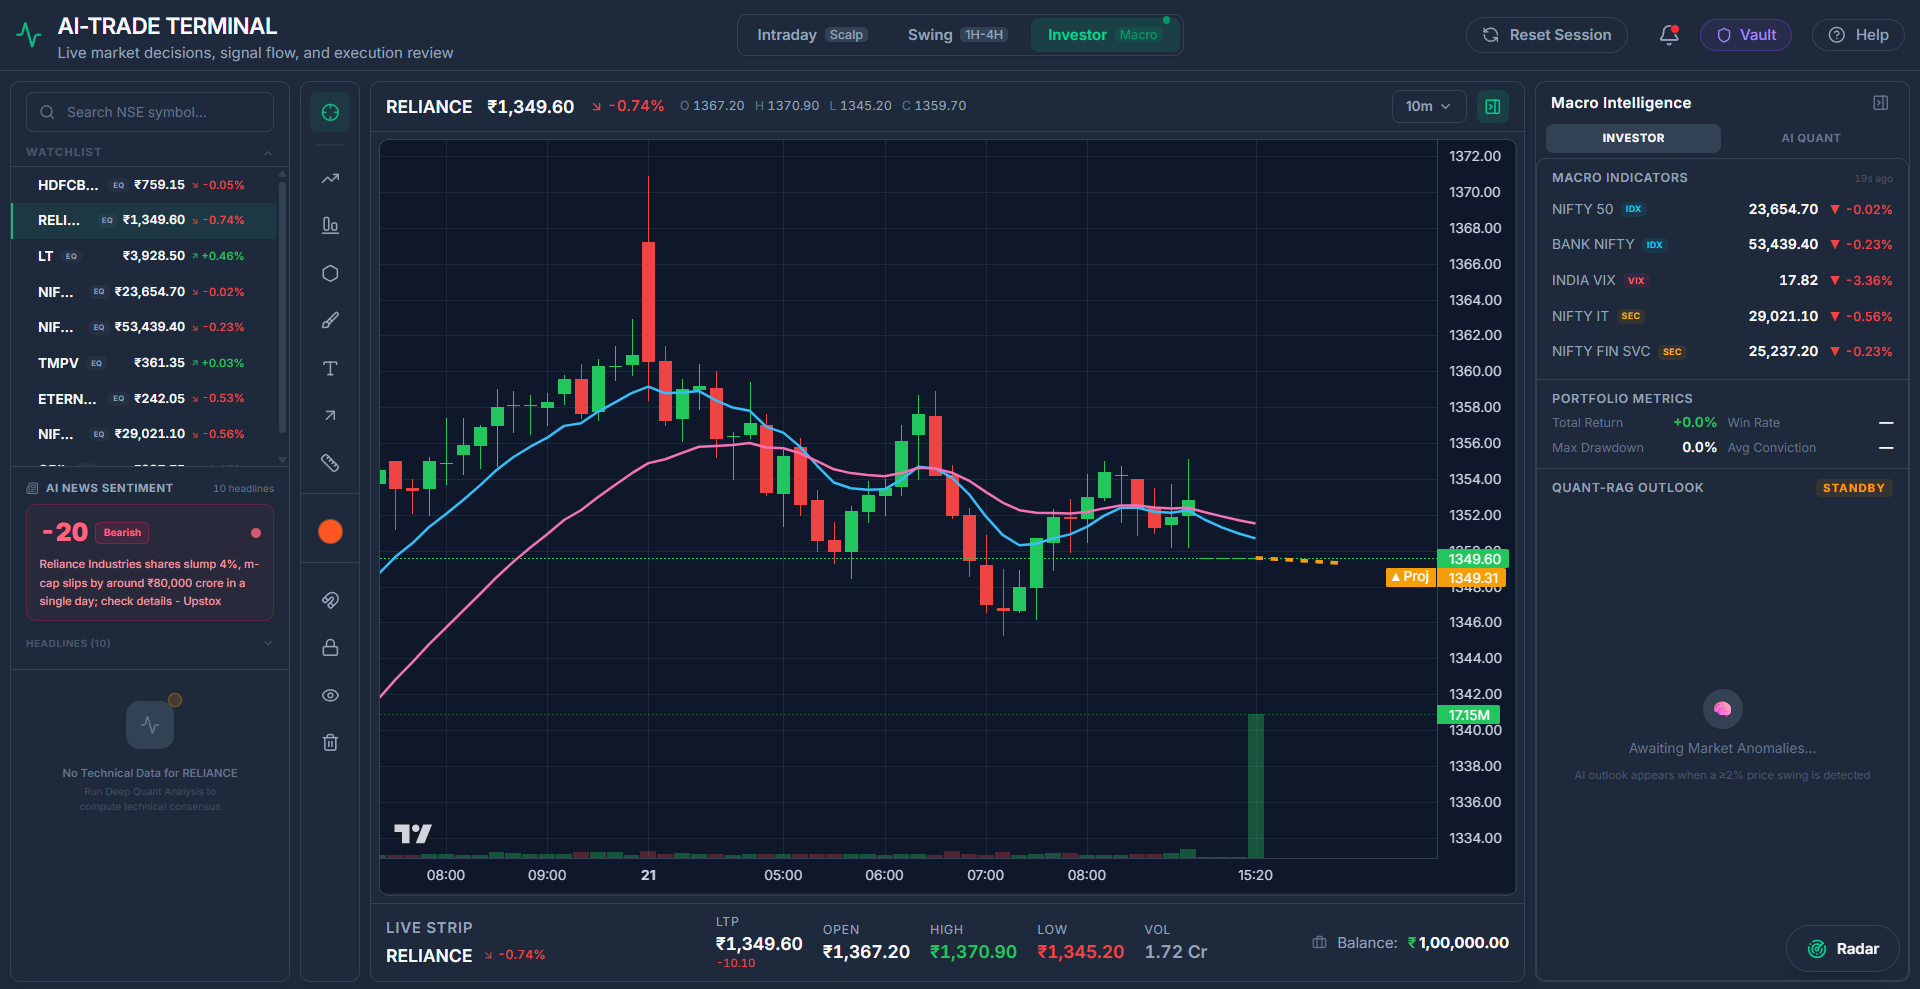Select the trend line drawing tool

click(330, 178)
